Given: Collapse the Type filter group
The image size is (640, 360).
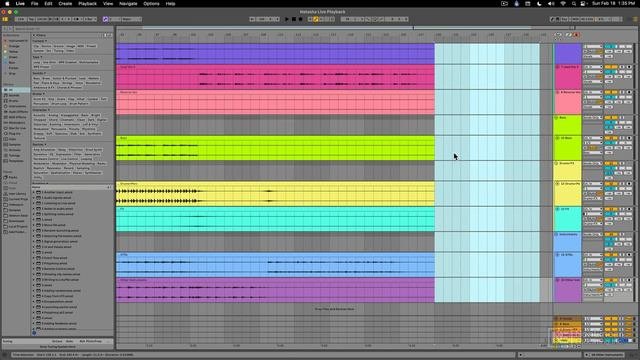Looking at the screenshot, I should pos(37,57).
